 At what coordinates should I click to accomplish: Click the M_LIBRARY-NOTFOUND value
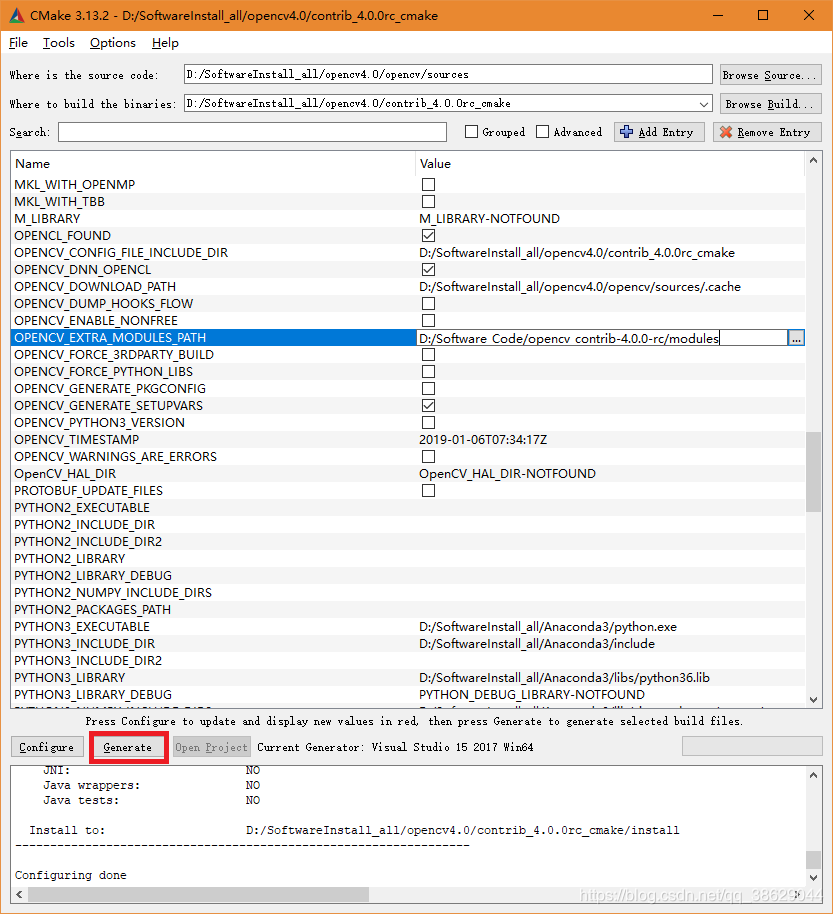point(490,219)
